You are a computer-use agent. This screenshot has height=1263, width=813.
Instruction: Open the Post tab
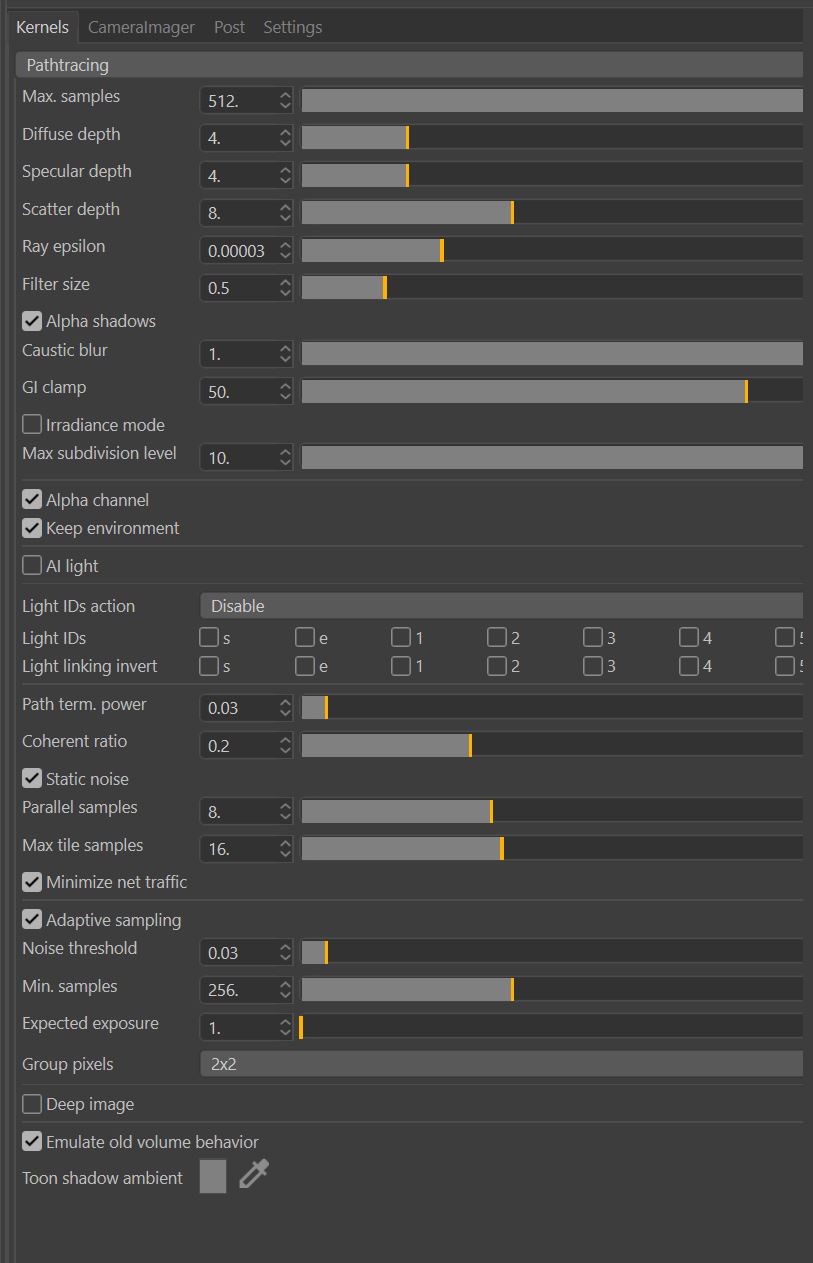coord(229,27)
